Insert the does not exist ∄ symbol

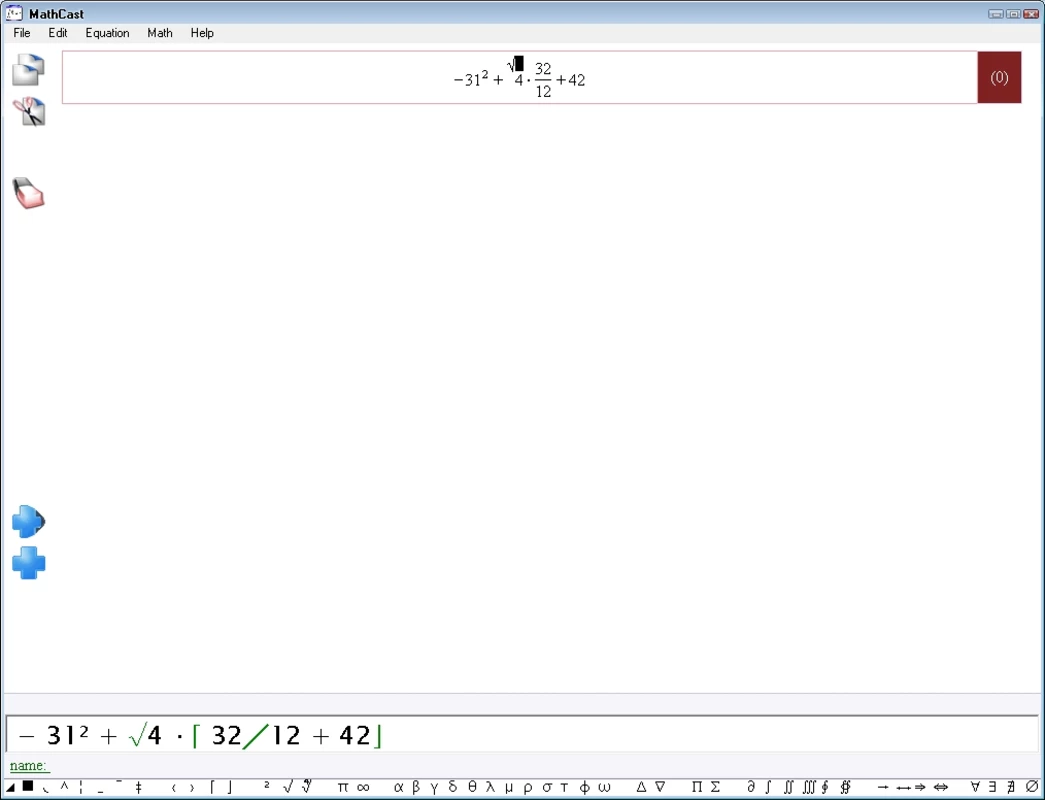coord(1011,787)
